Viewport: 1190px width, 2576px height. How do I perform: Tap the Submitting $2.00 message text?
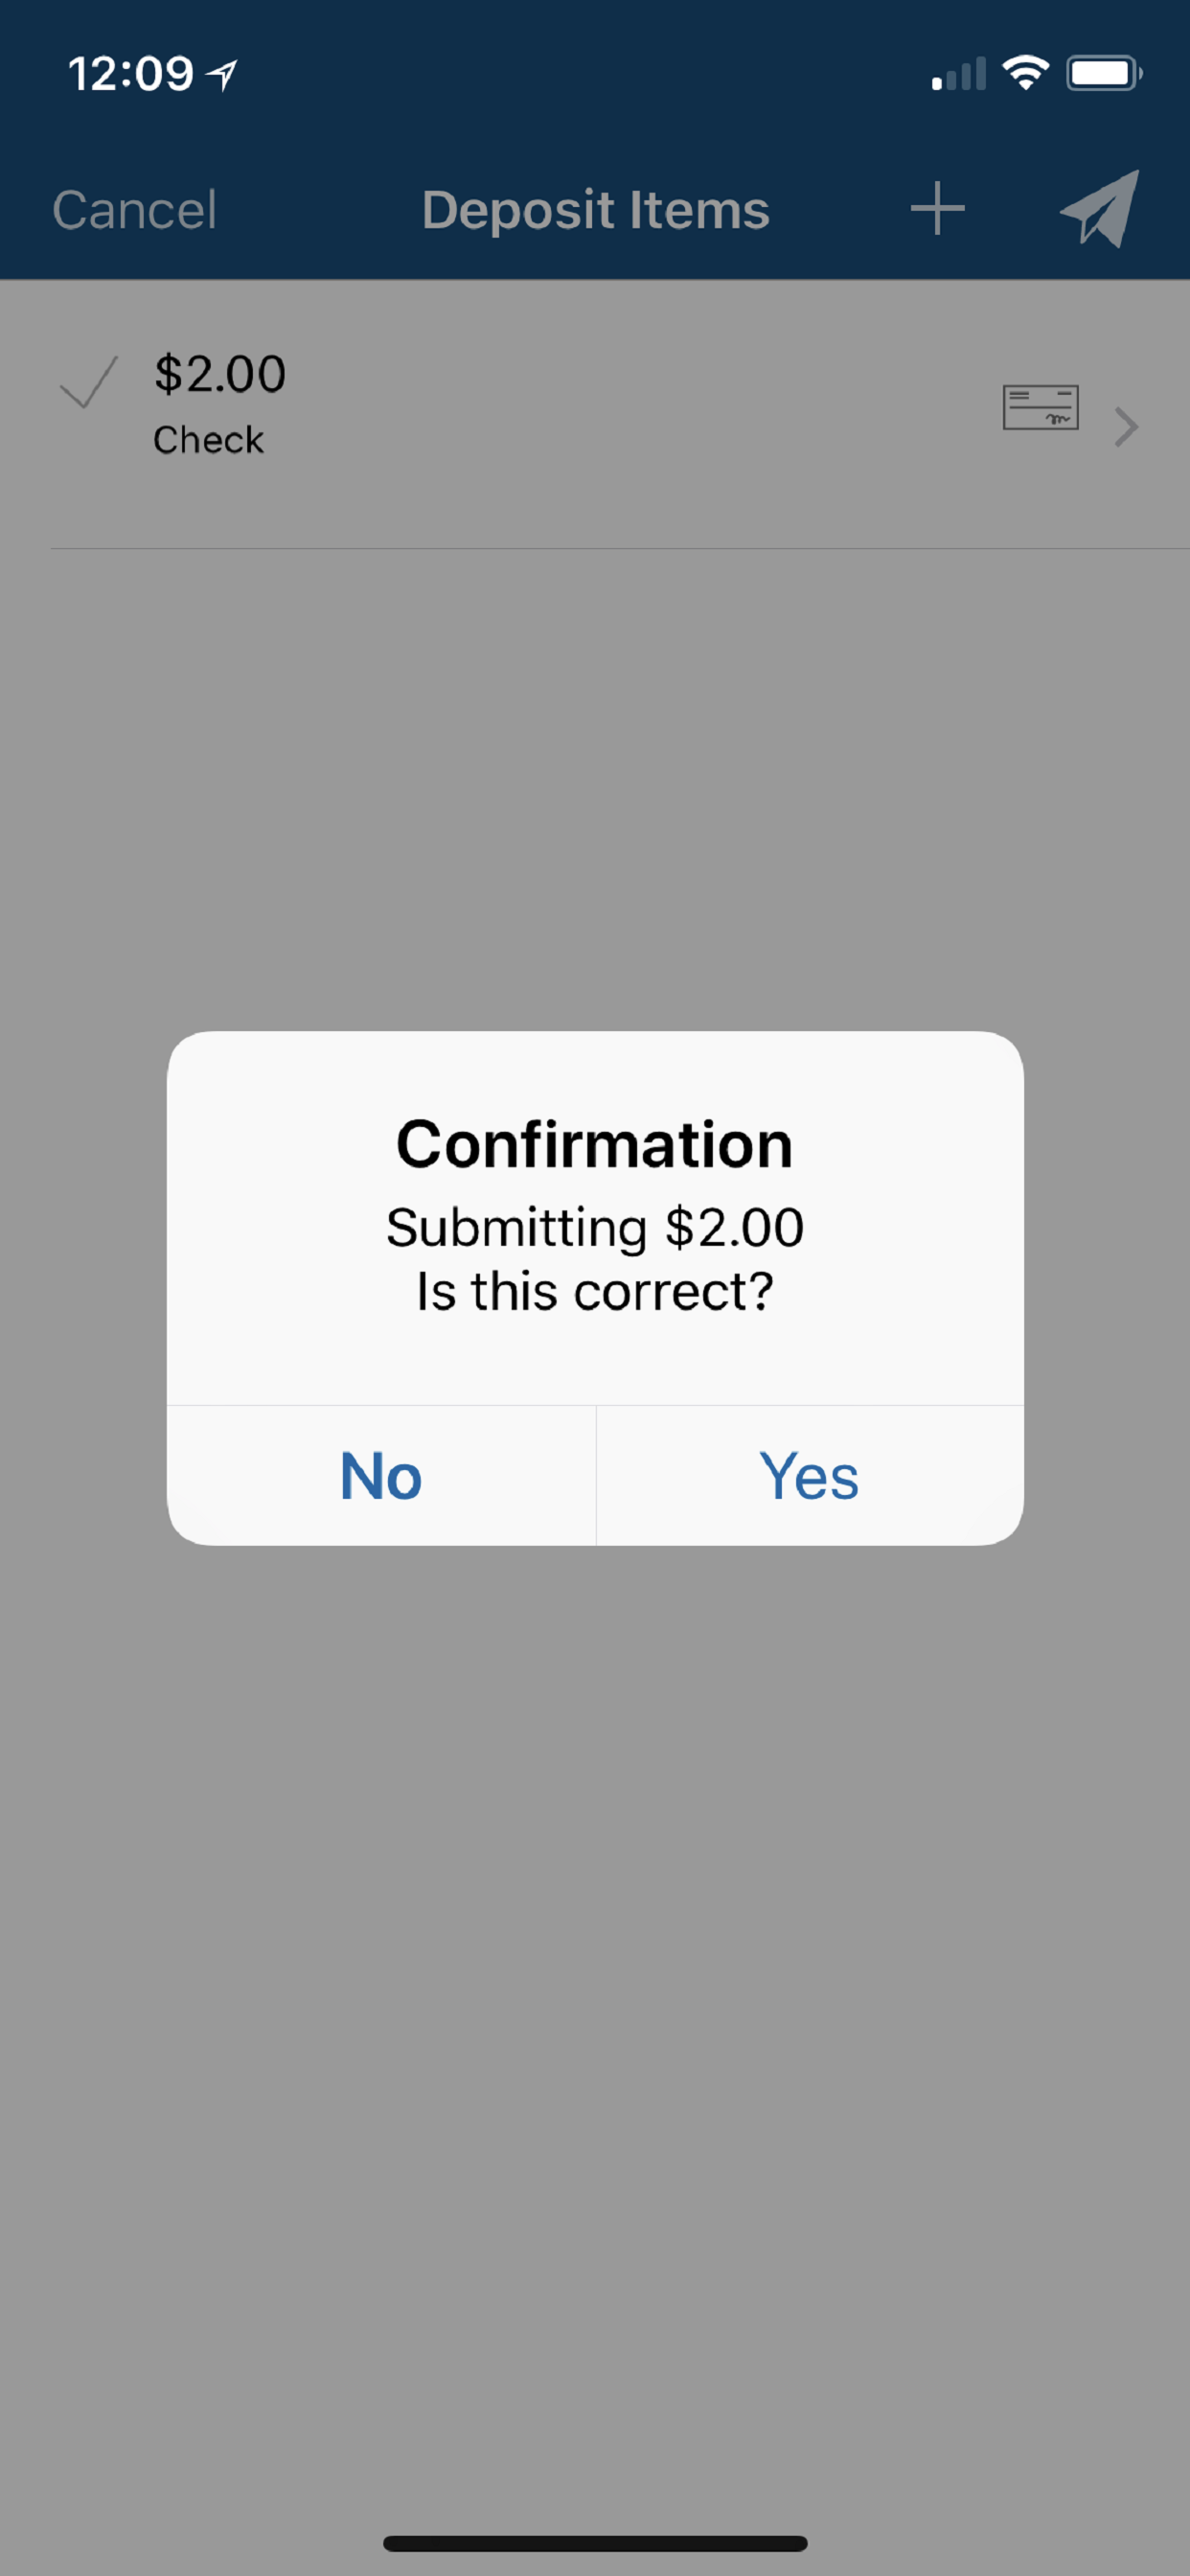[x=595, y=1227]
